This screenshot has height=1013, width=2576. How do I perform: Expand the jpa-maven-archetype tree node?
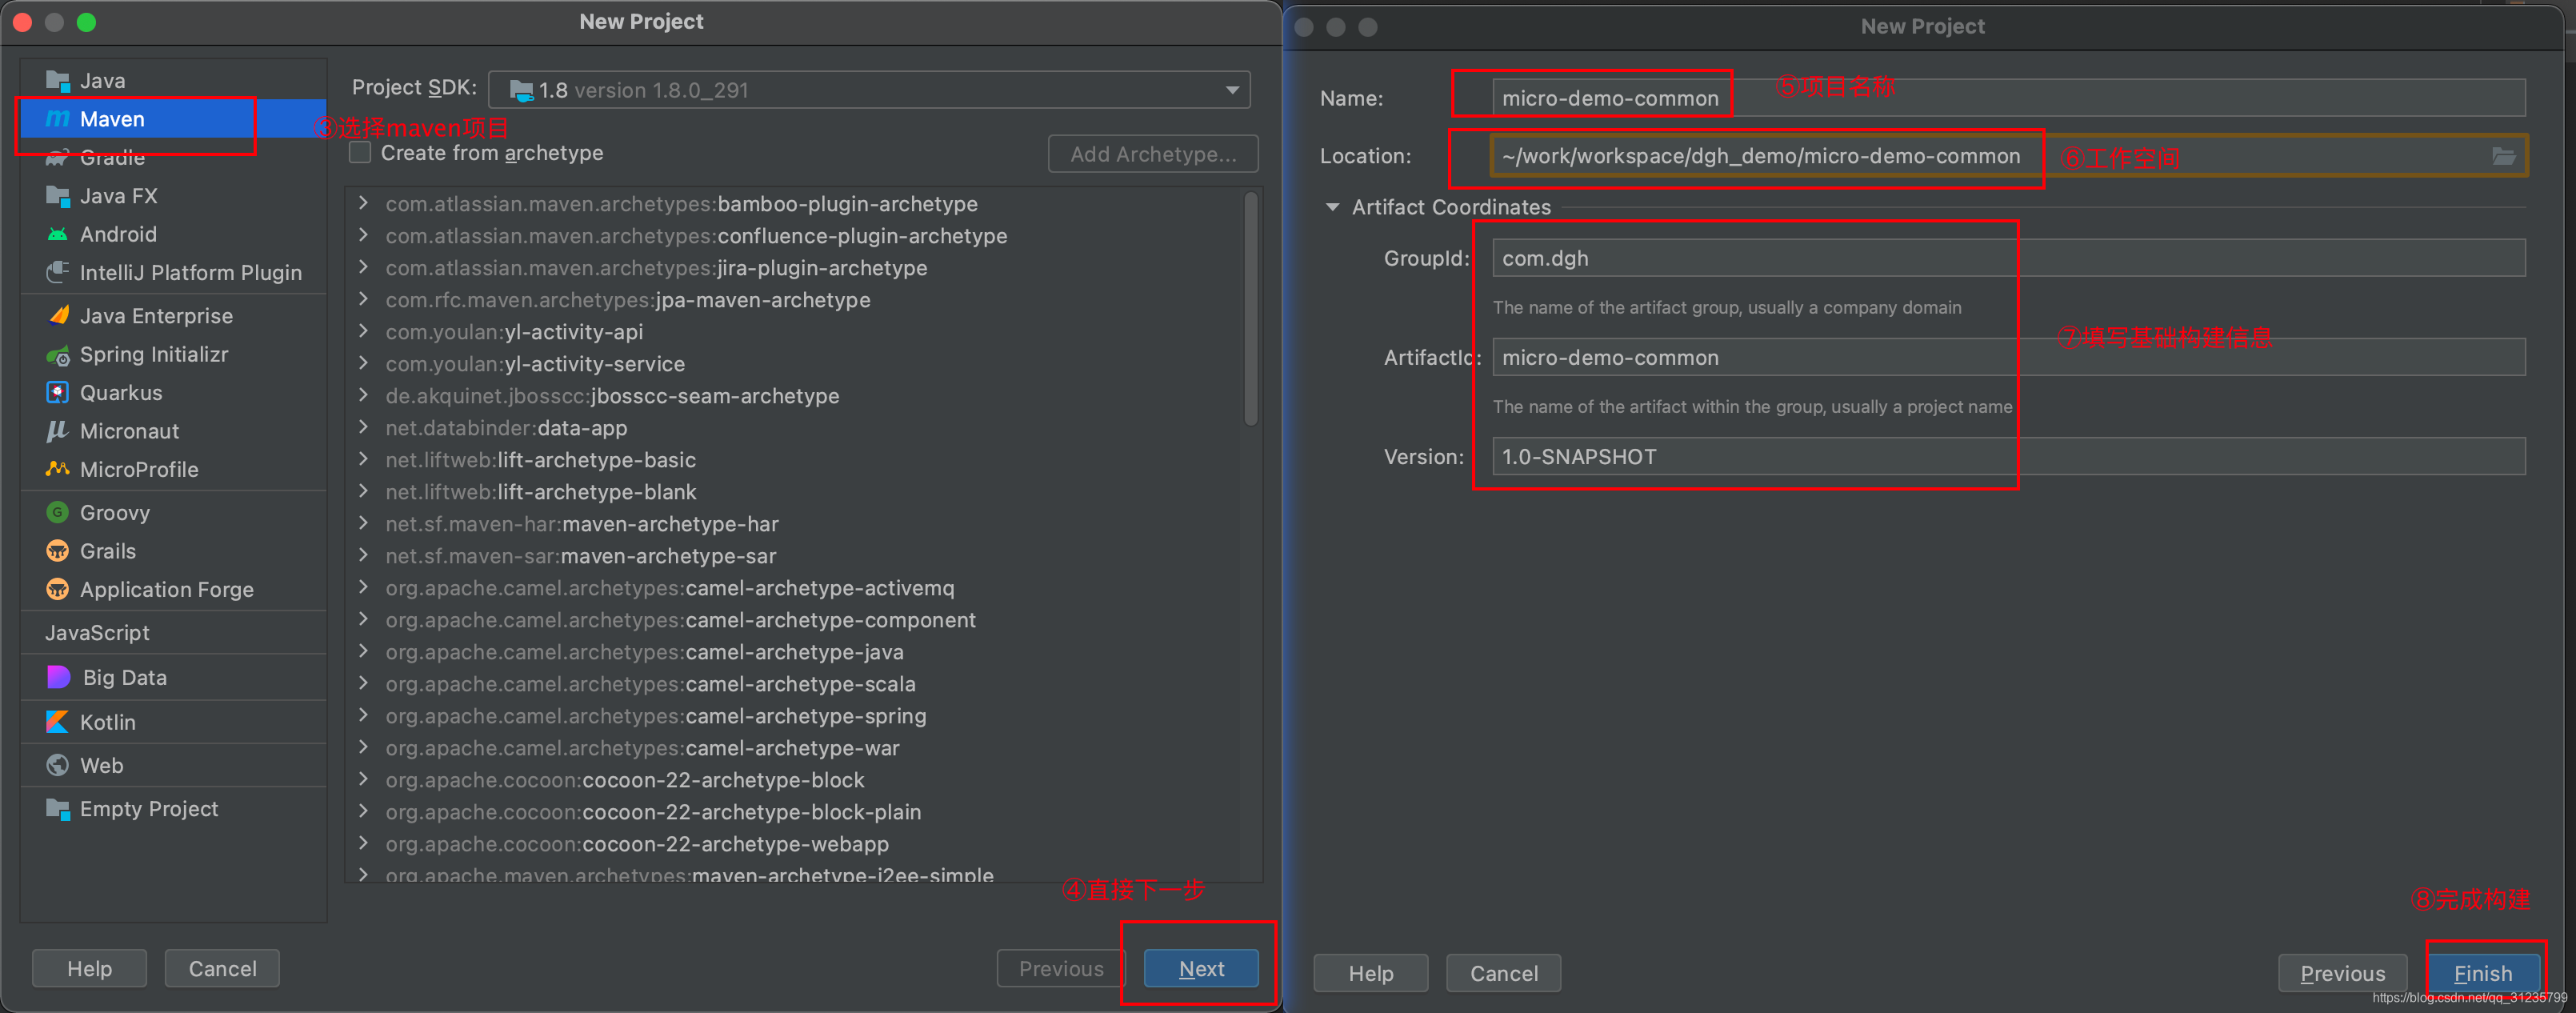[x=363, y=300]
